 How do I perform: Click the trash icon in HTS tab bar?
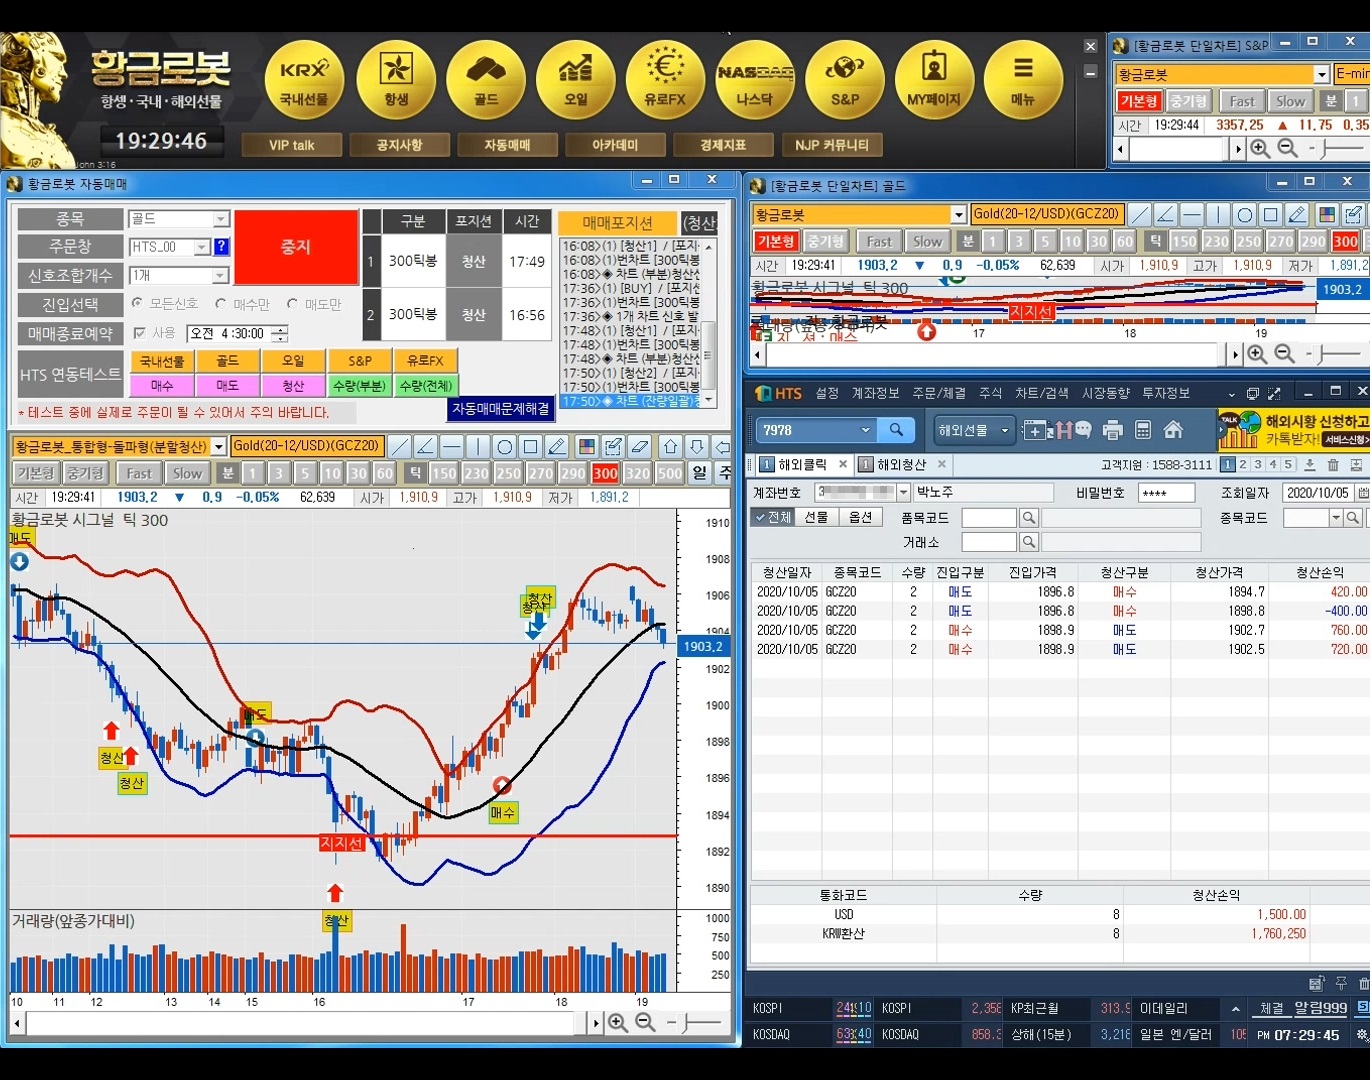pyautogui.click(x=1333, y=465)
